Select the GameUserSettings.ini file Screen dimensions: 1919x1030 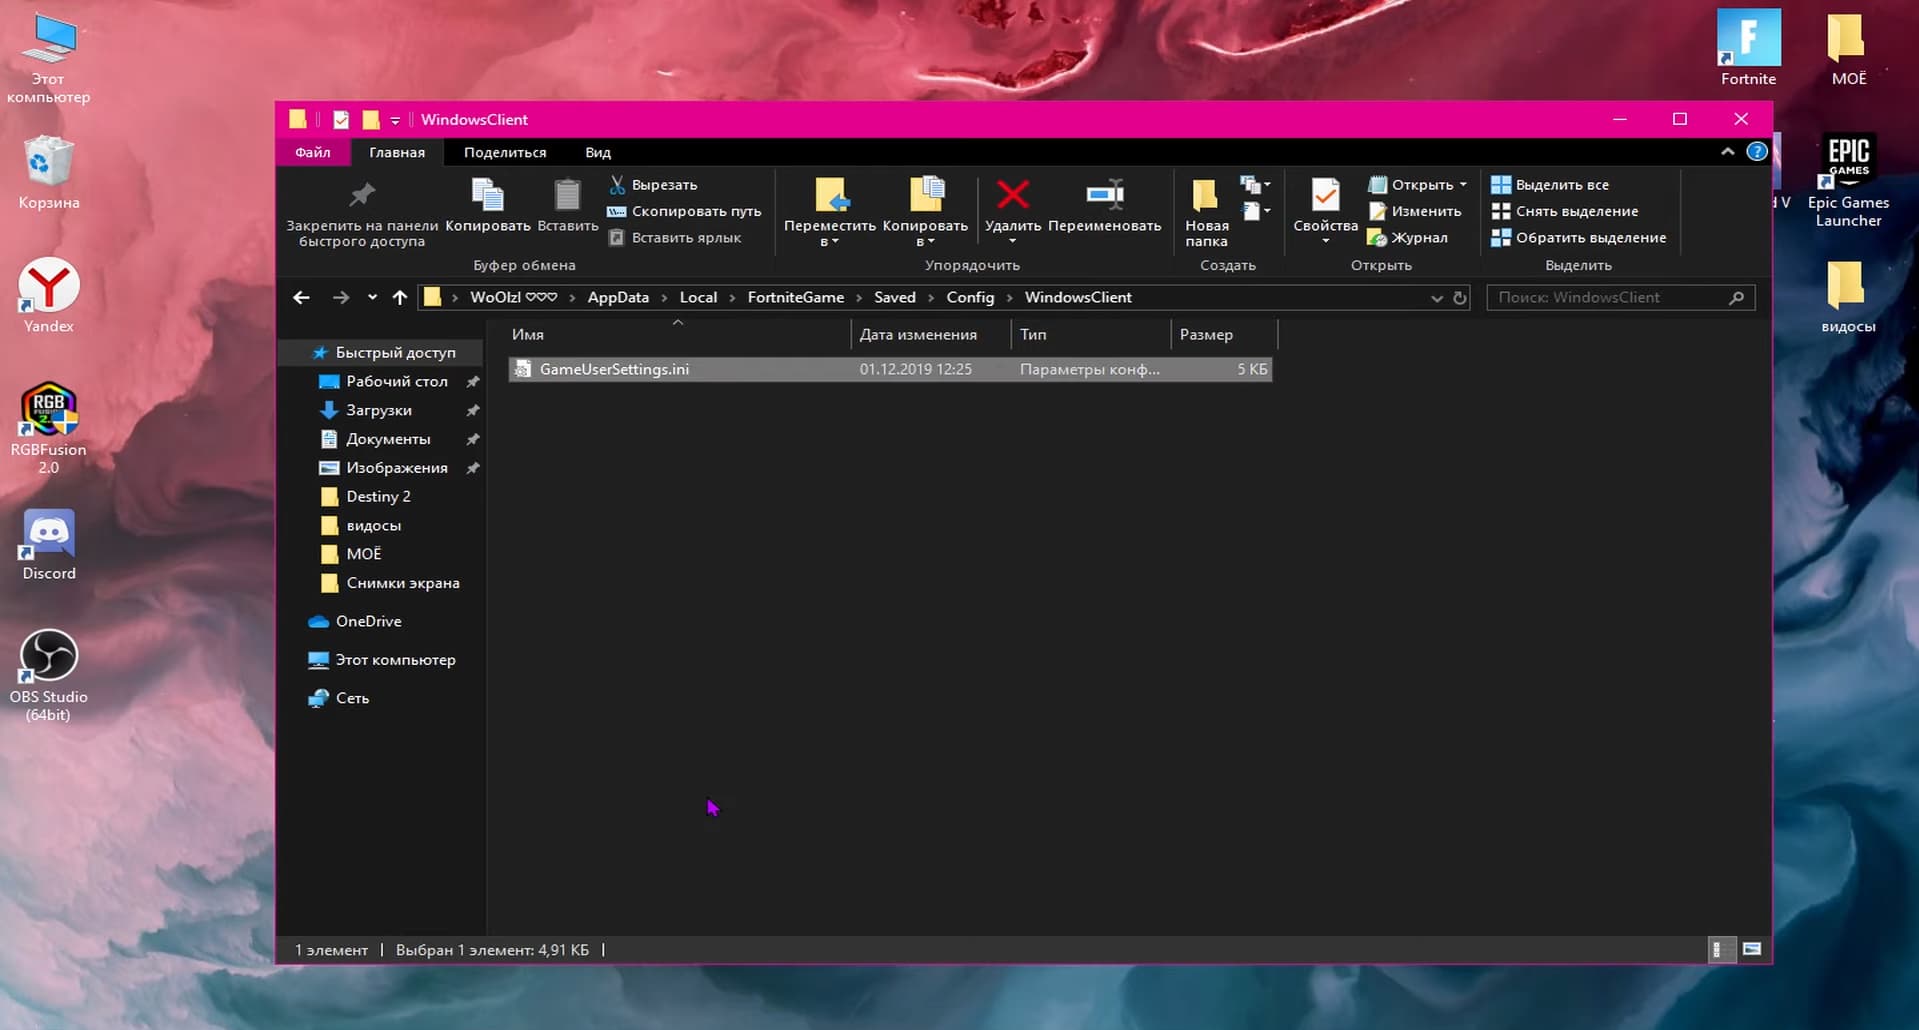(614, 370)
